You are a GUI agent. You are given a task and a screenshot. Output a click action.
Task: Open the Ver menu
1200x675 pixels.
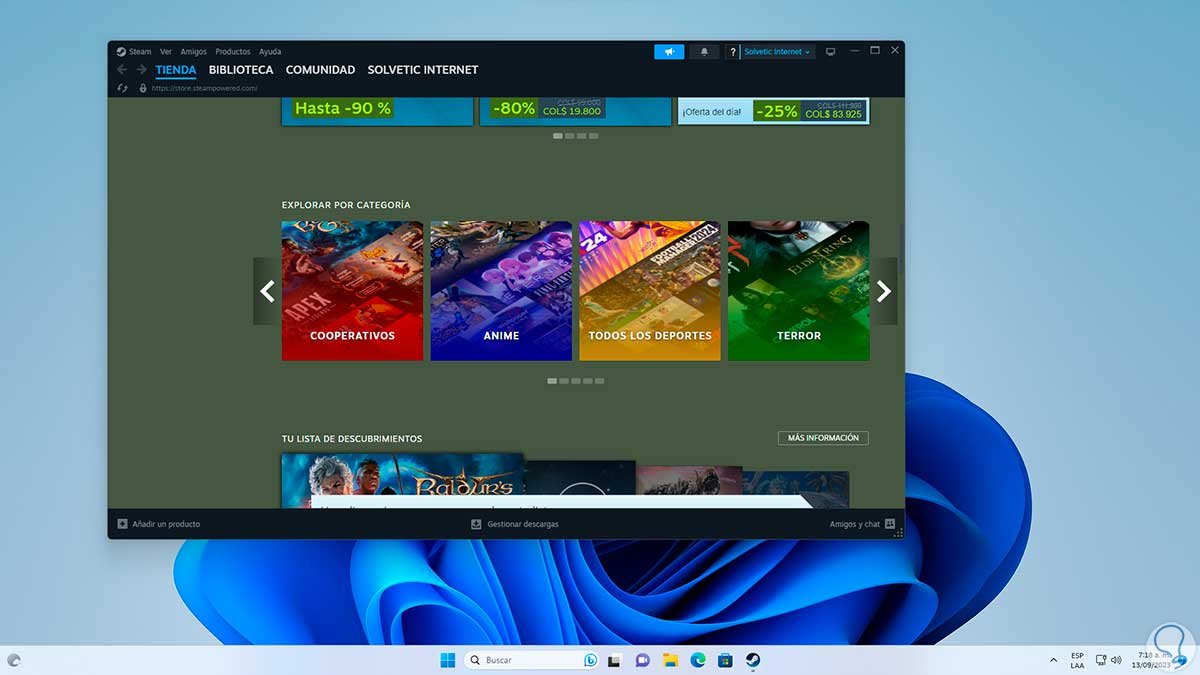click(166, 52)
